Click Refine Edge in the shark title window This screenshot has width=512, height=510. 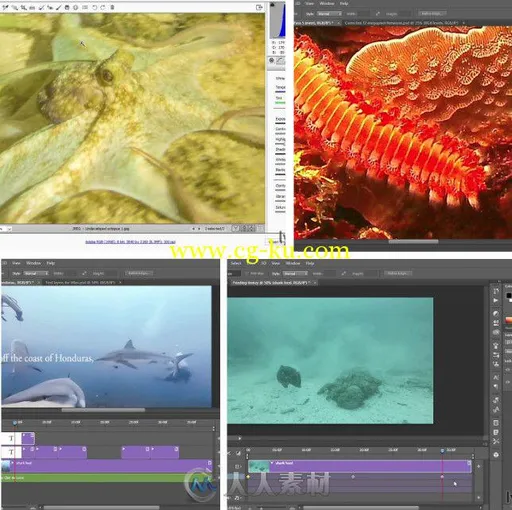pyautogui.click(x=139, y=273)
